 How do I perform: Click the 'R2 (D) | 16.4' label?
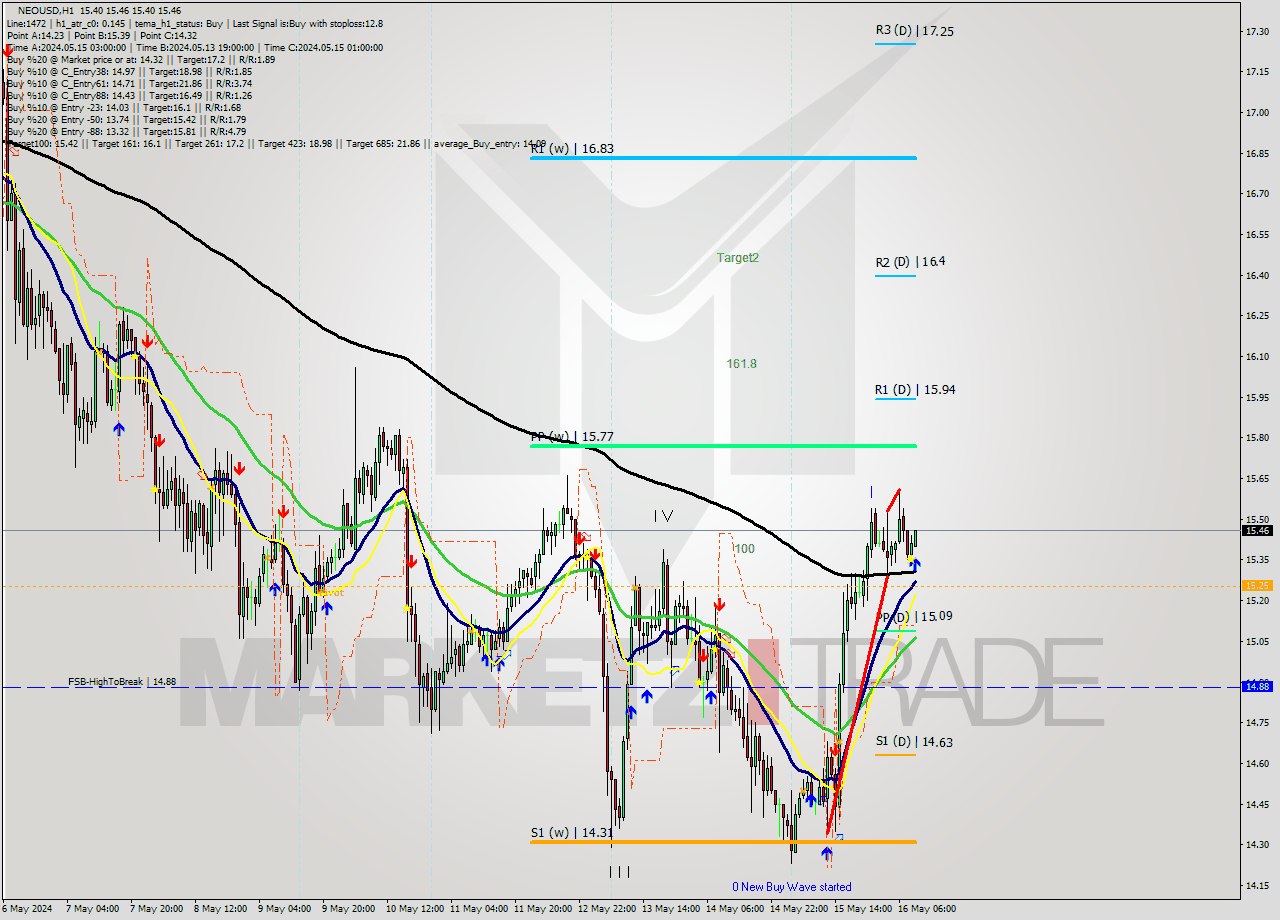tap(910, 262)
